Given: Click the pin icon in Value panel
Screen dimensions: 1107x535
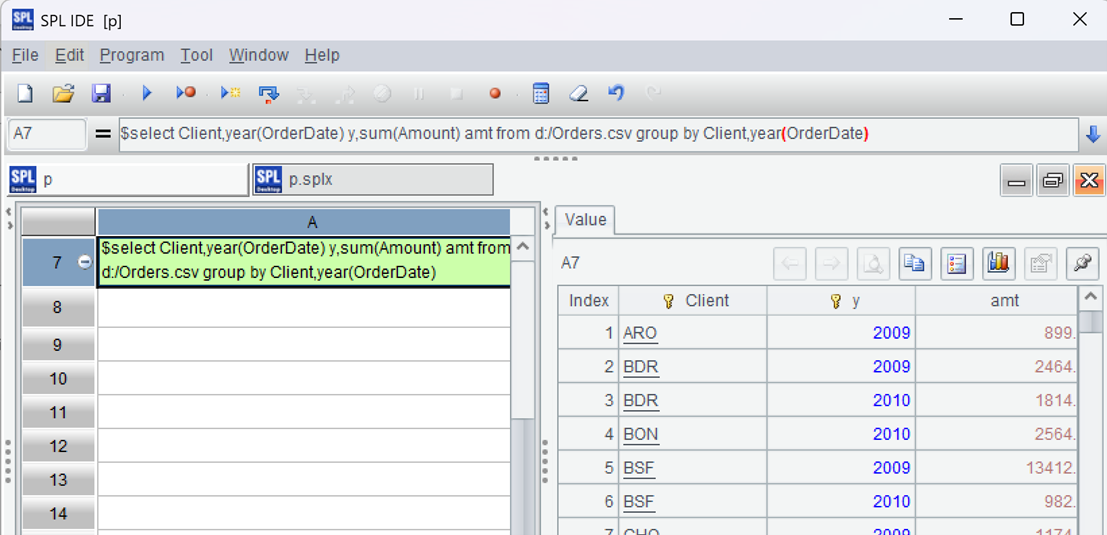Looking at the screenshot, I should [x=1082, y=263].
